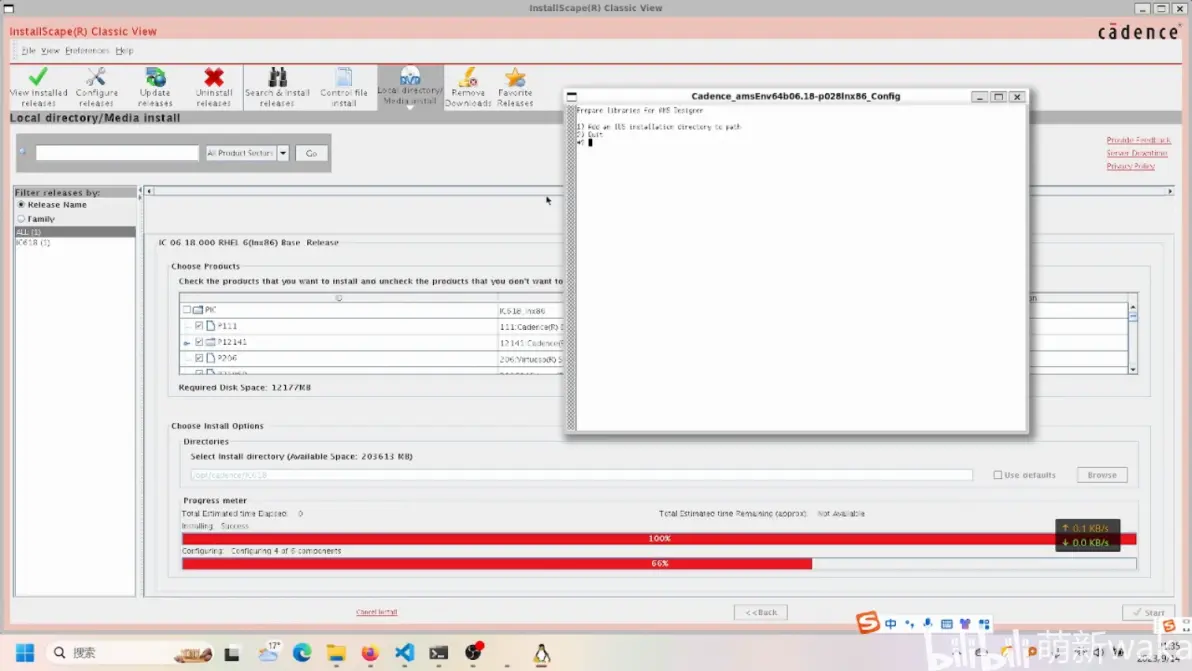Open the Help menu
The height and width of the screenshot is (671, 1192).
(x=124, y=51)
